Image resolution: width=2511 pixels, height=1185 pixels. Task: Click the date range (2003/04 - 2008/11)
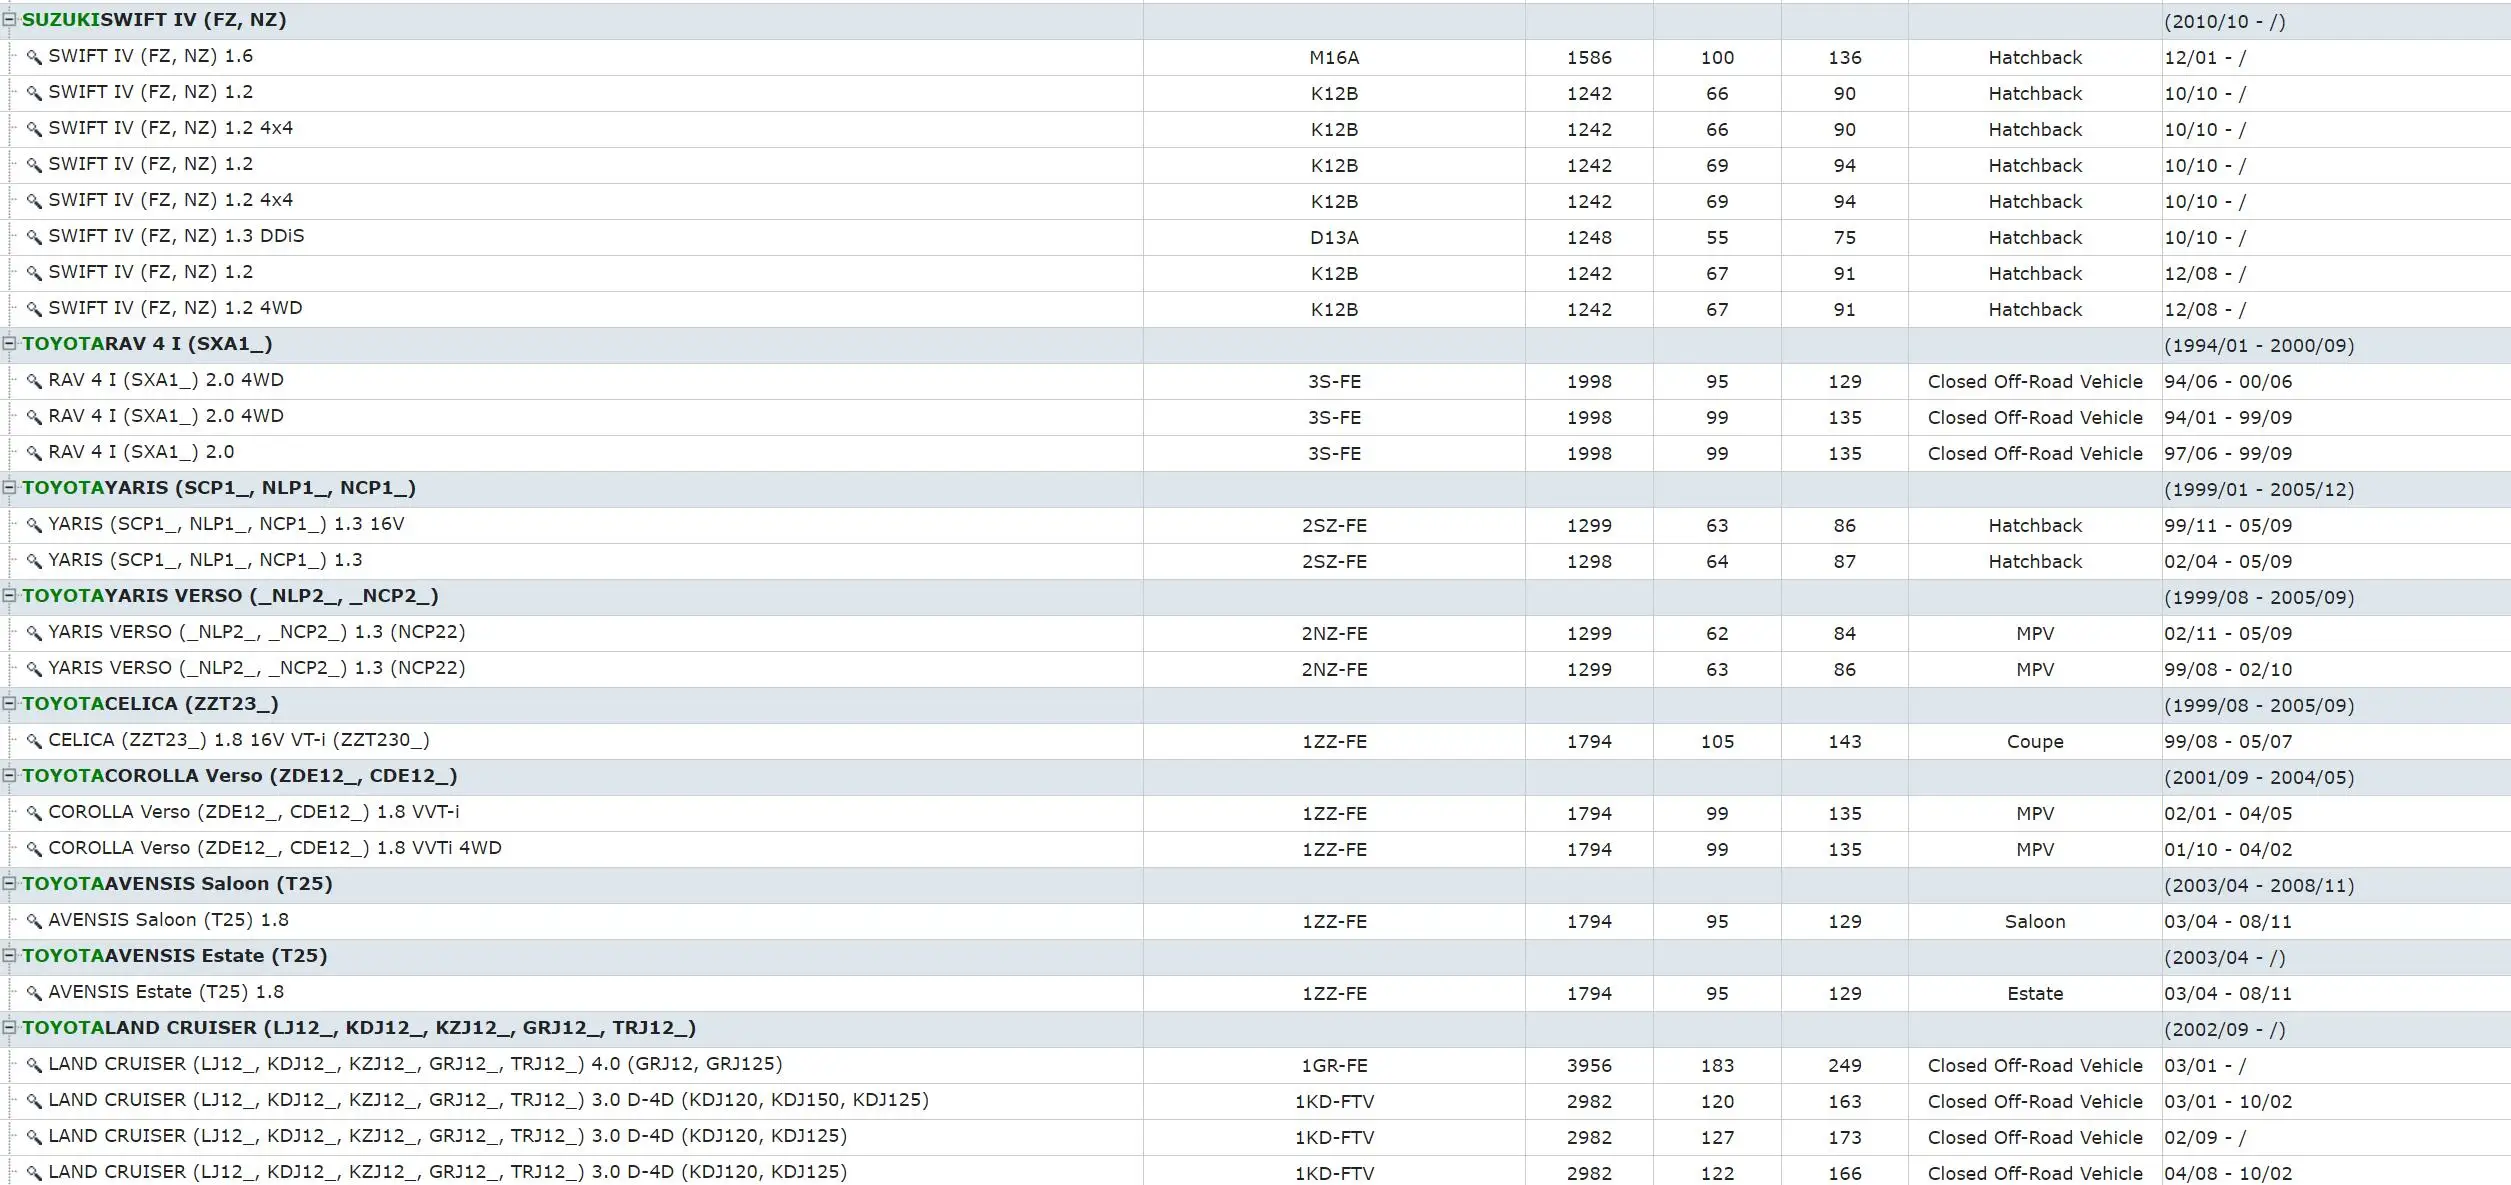click(x=2259, y=886)
